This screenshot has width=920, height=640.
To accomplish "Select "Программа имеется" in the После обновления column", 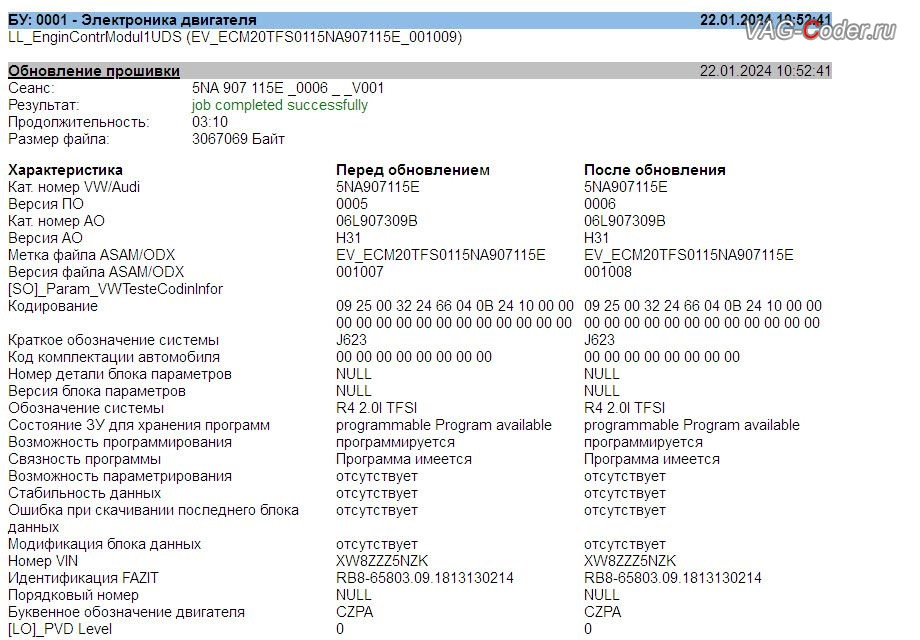I will (x=651, y=459).
